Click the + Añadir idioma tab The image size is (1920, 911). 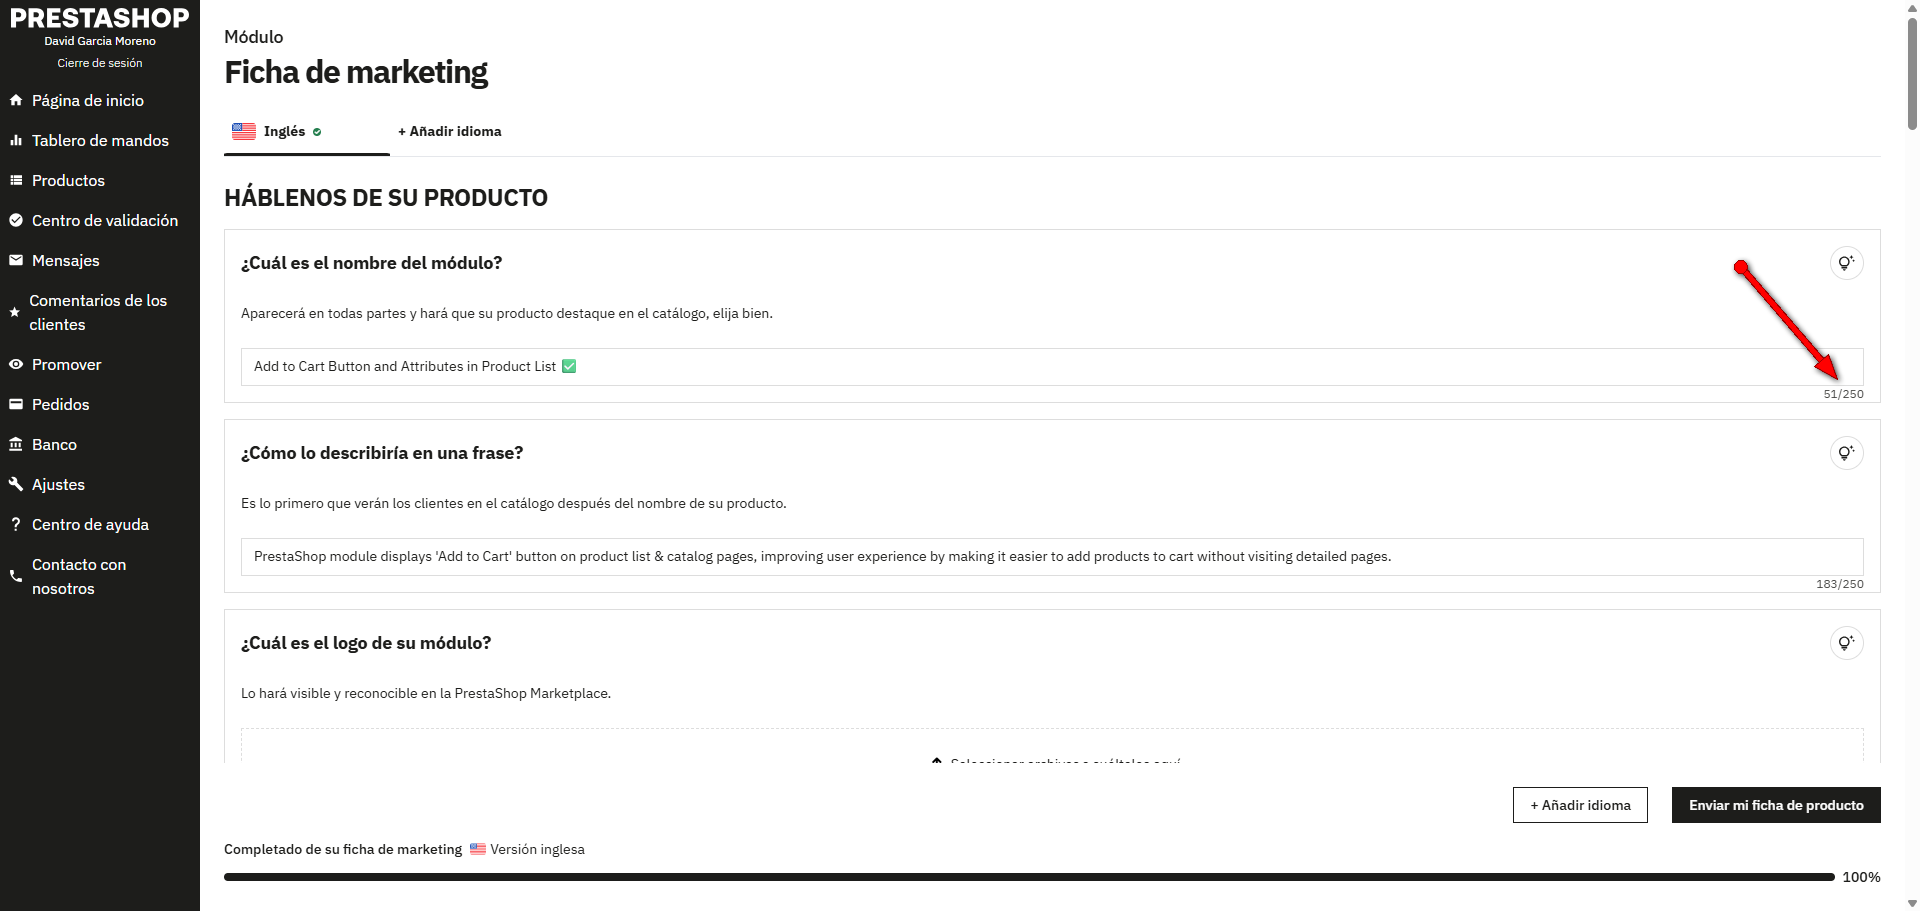pyautogui.click(x=450, y=132)
